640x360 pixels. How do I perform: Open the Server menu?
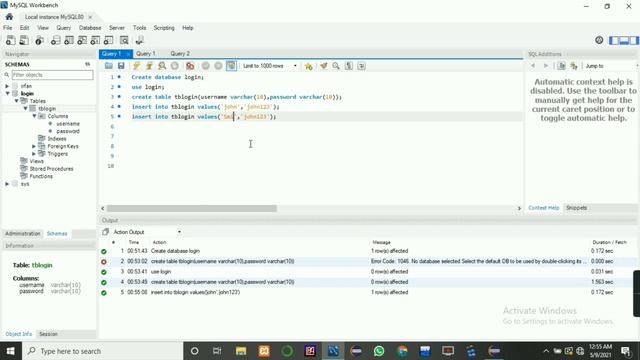coord(117,28)
